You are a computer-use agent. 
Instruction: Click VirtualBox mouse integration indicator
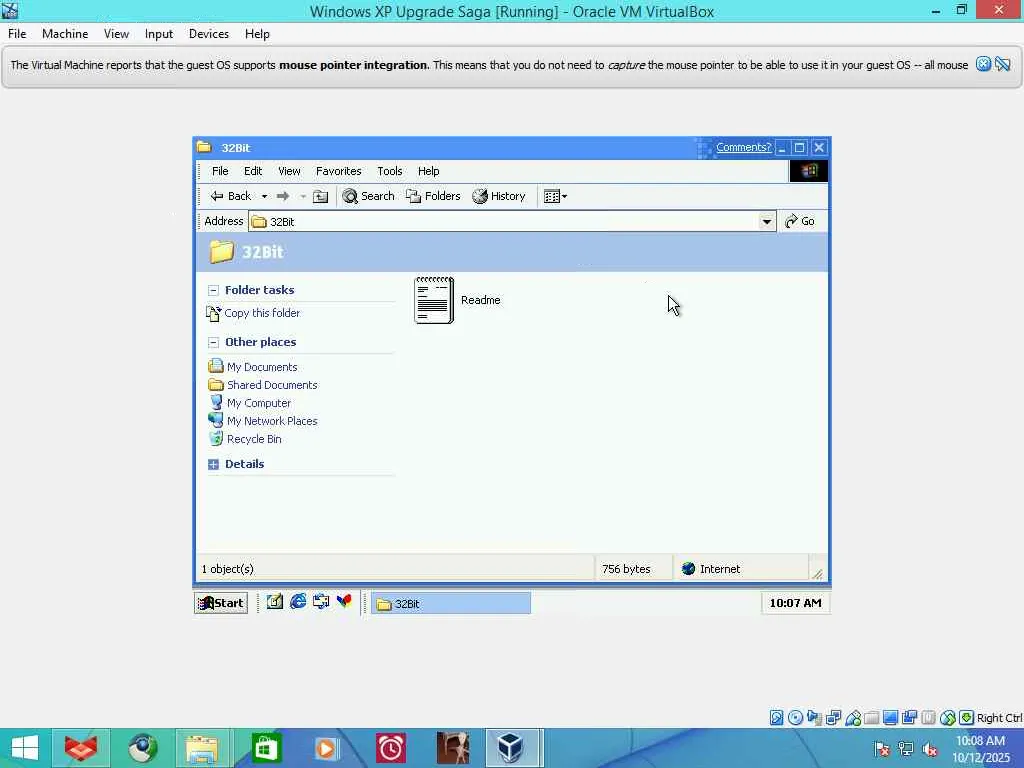pos(948,718)
